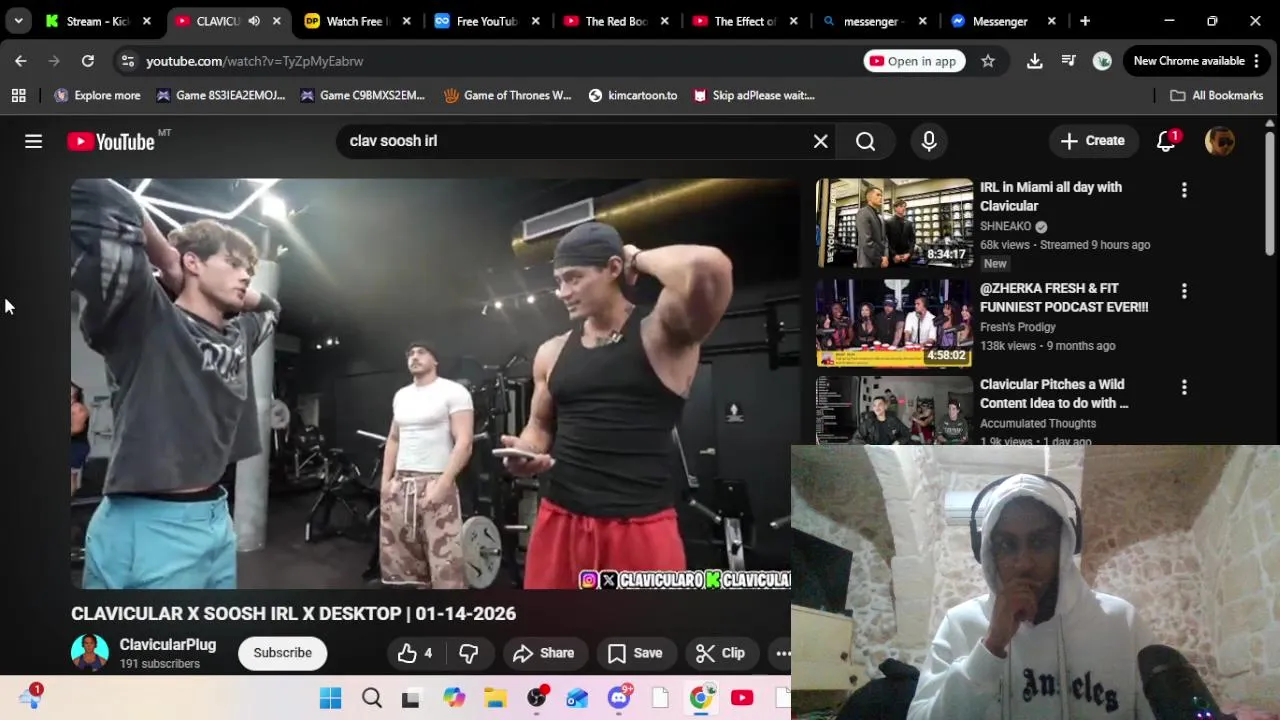Screen dimensions: 1280x720
Task: Open the Chrome profile avatar
Action: [1102, 61]
